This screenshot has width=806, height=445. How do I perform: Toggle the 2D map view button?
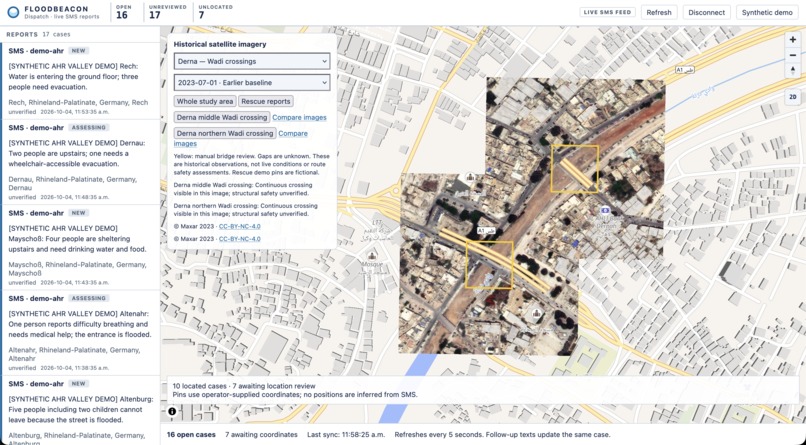pos(793,97)
